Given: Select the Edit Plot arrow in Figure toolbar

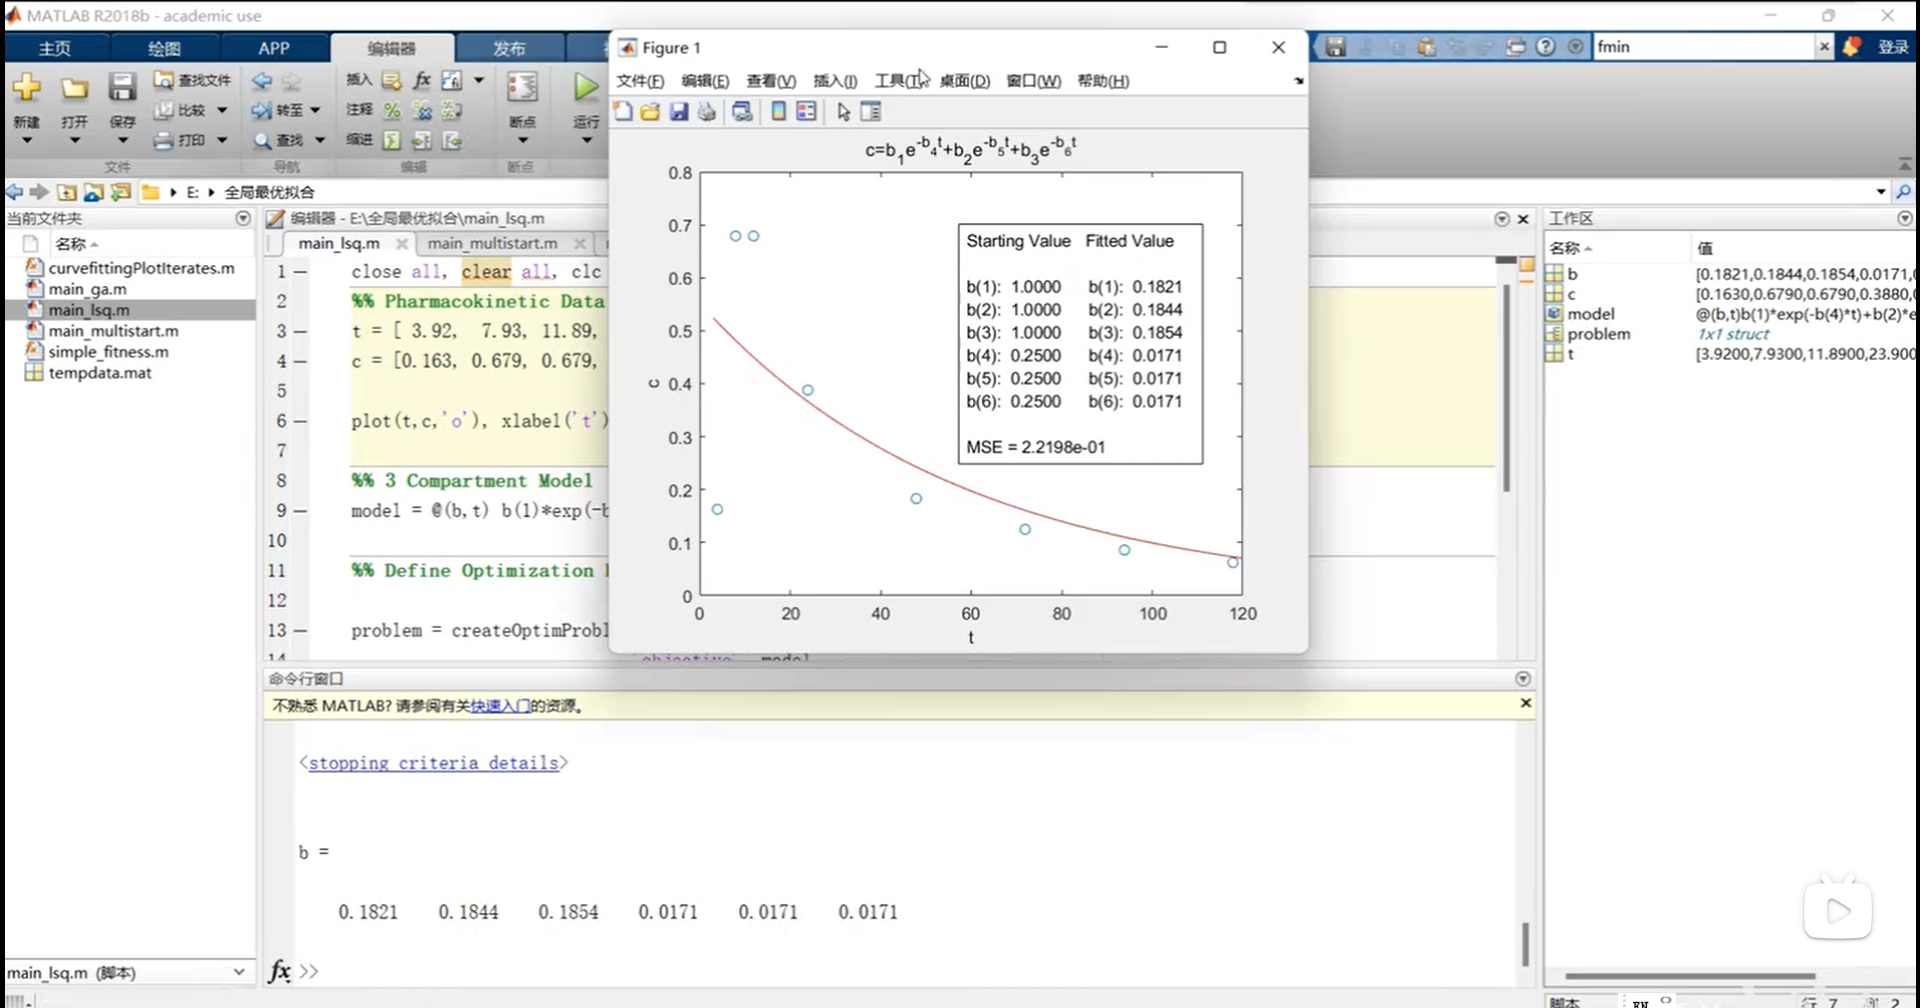Looking at the screenshot, I should pos(843,112).
